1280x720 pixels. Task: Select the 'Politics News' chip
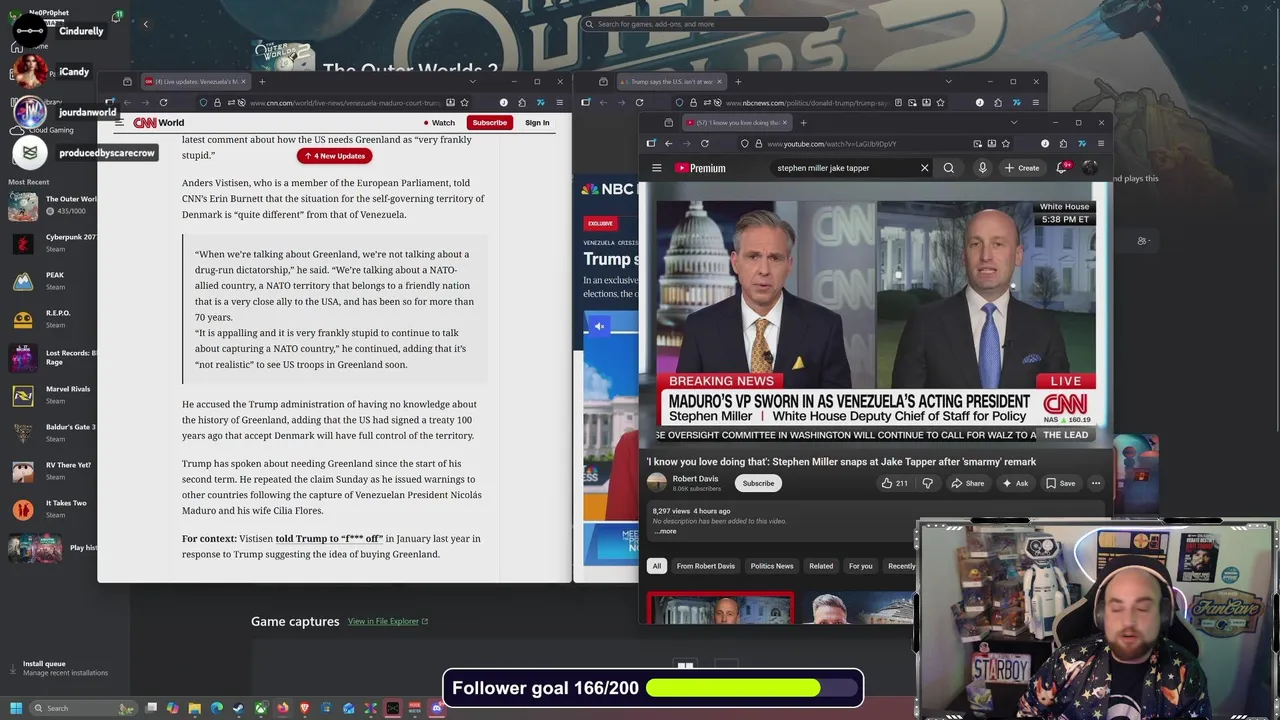click(772, 566)
